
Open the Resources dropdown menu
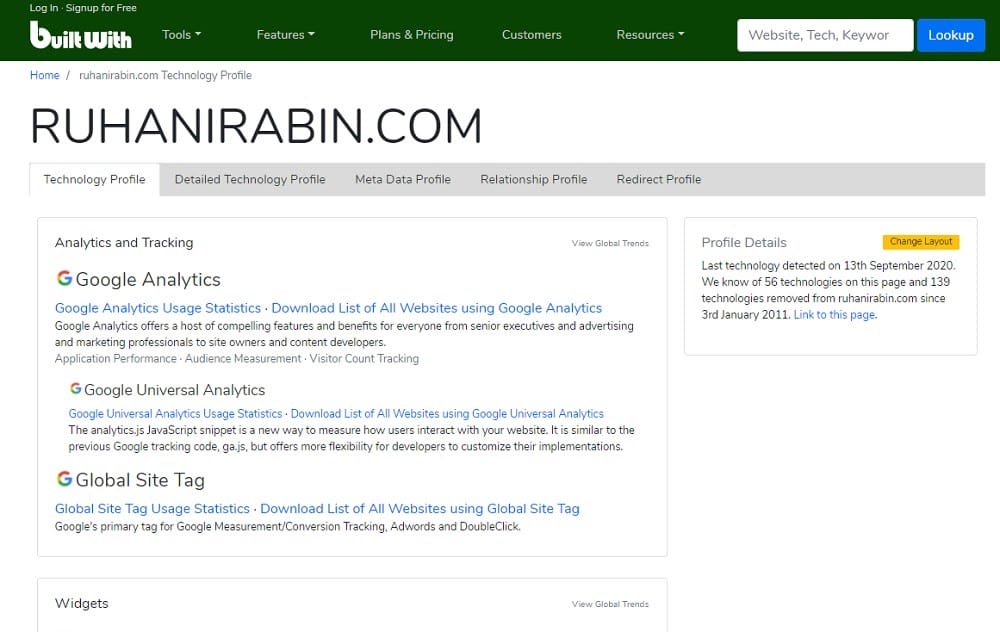tap(649, 34)
